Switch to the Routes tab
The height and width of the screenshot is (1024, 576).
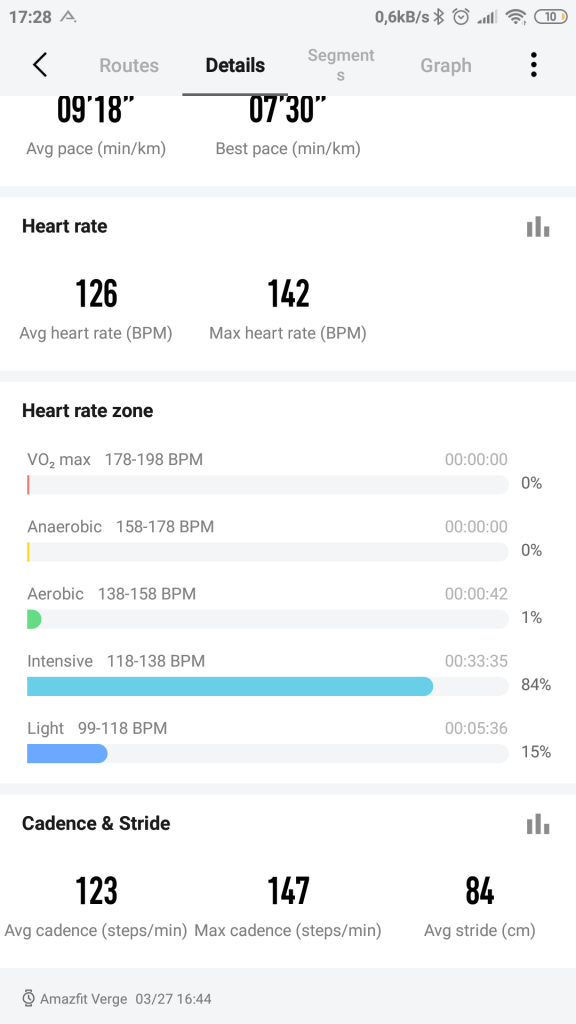pyautogui.click(x=128, y=64)
